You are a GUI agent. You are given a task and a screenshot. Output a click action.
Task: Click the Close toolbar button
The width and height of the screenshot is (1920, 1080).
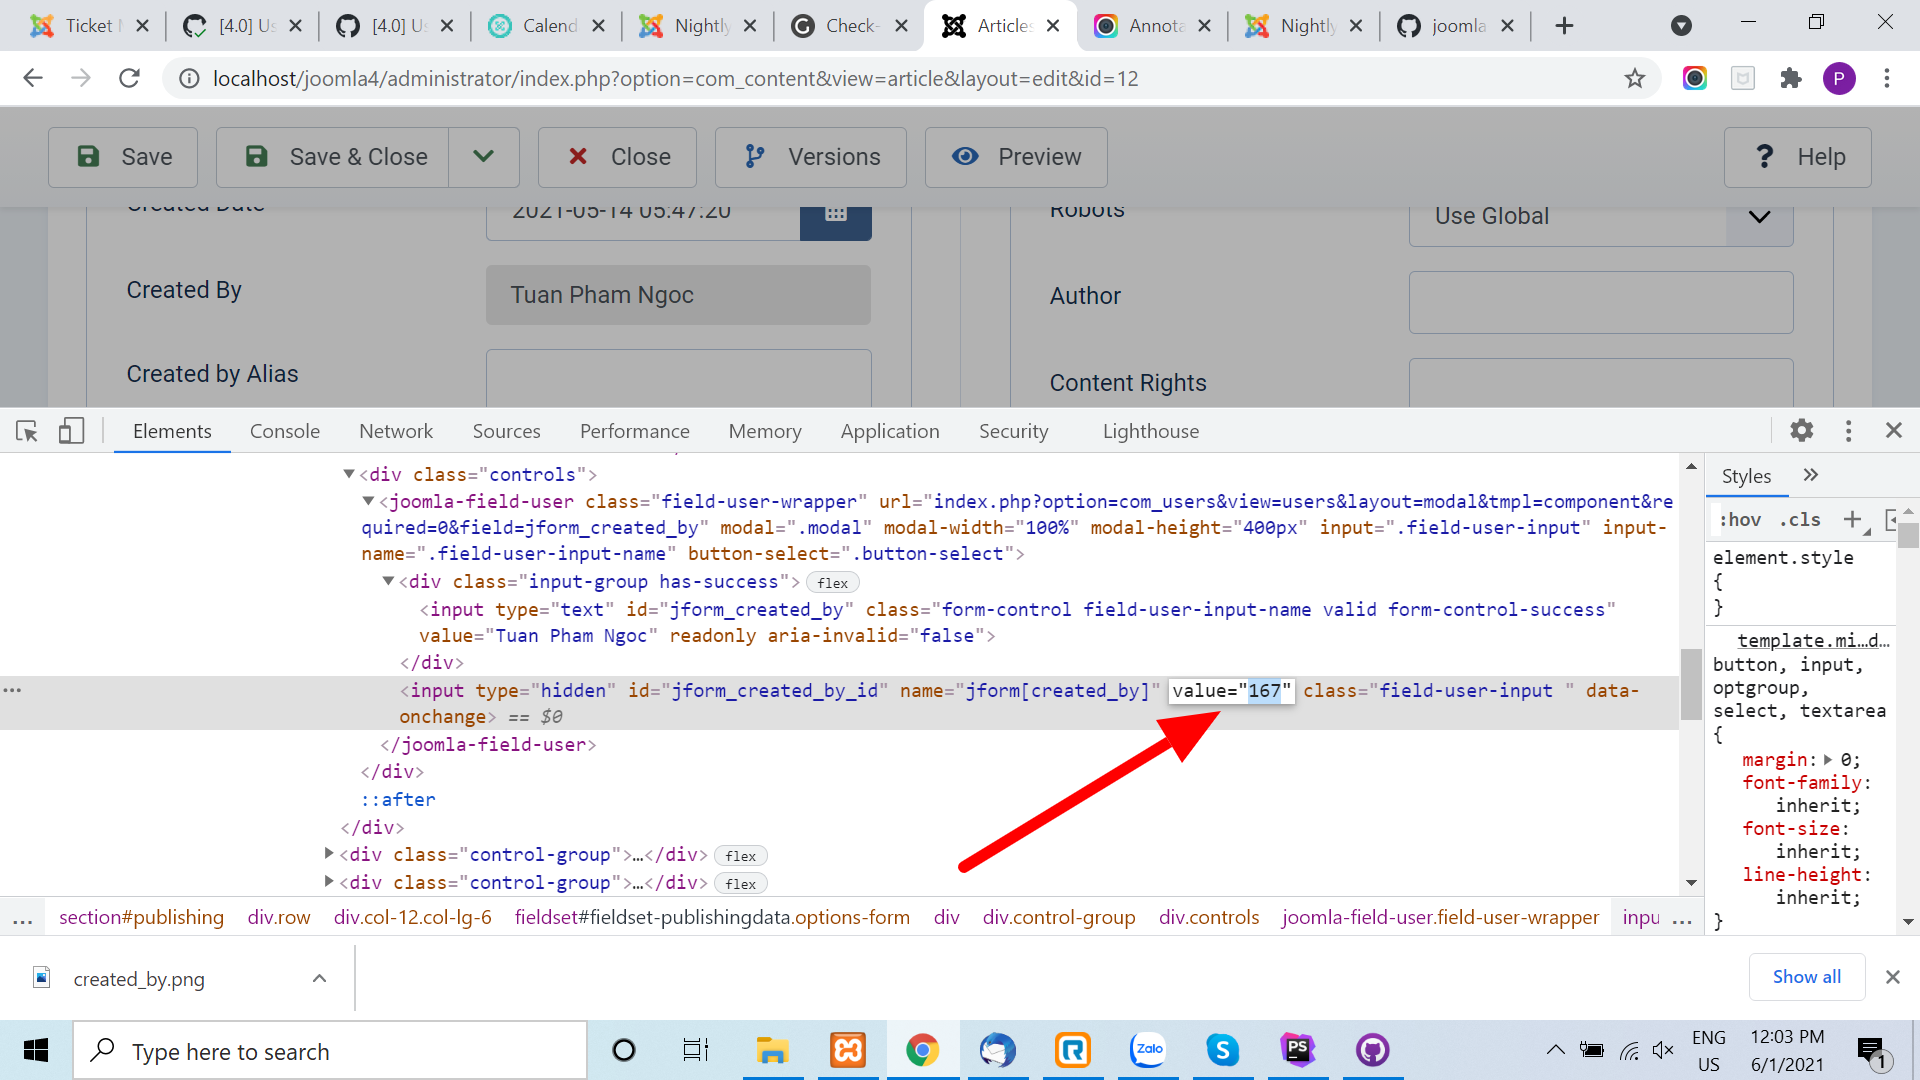coord(617,157)
